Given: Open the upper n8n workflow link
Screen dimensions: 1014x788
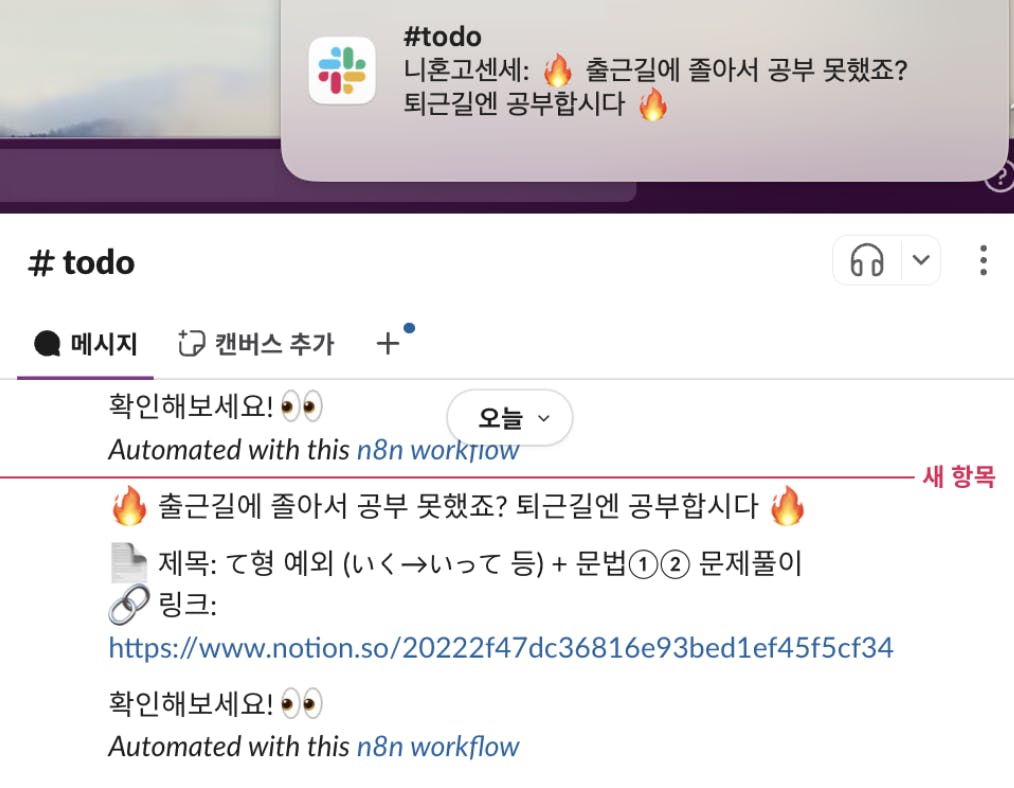Looking at the screenshot, I should pyautogui.click(x=438, y=450).
